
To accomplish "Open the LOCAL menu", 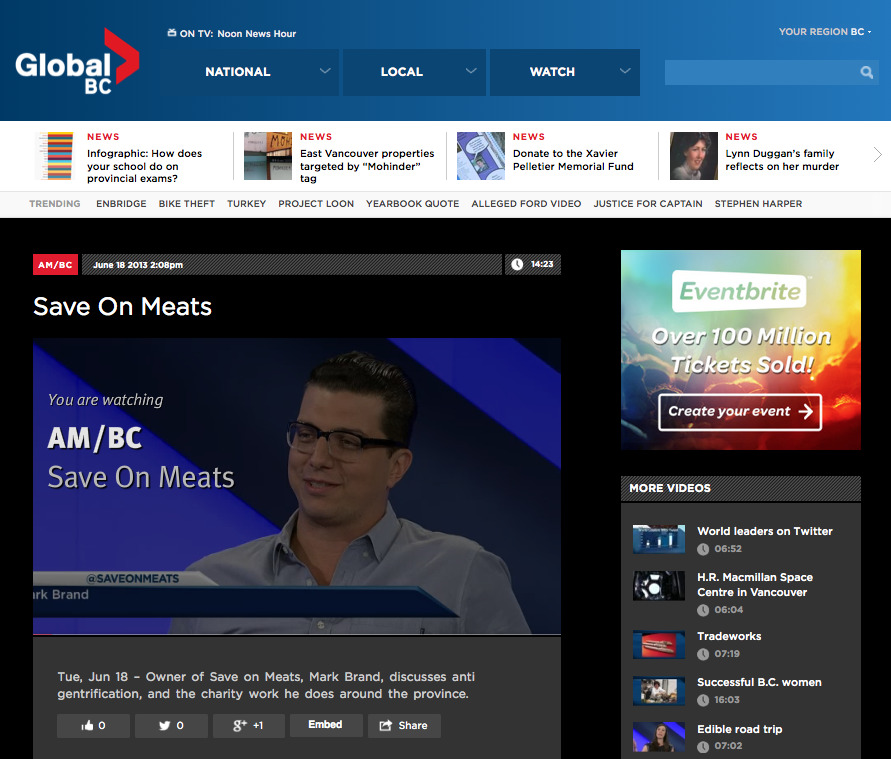I will point(414,72).
